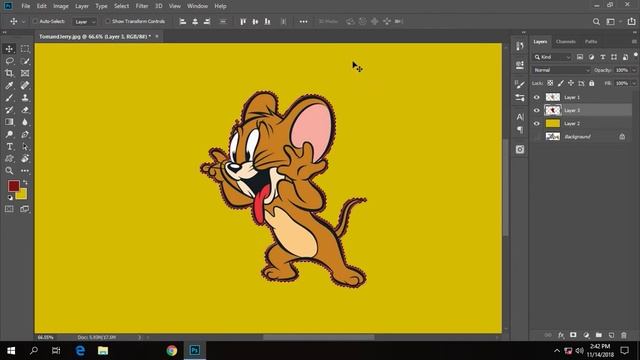640x360 pixels.
Task: Swap foreground and background colors
Action: 25,182
